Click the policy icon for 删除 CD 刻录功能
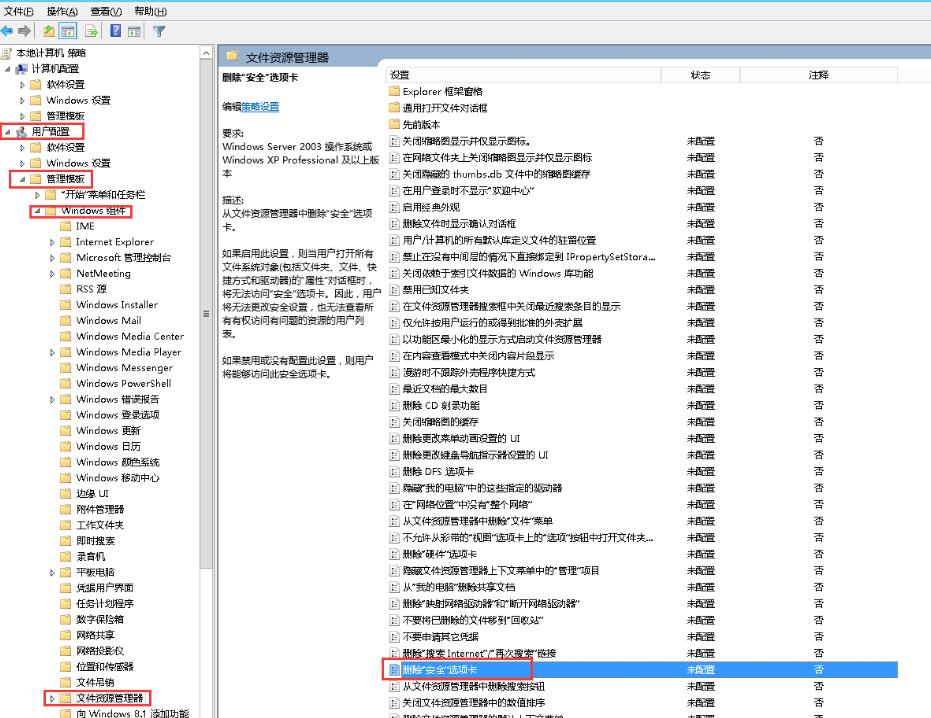931x718 pixels. (x=394, y=405)
